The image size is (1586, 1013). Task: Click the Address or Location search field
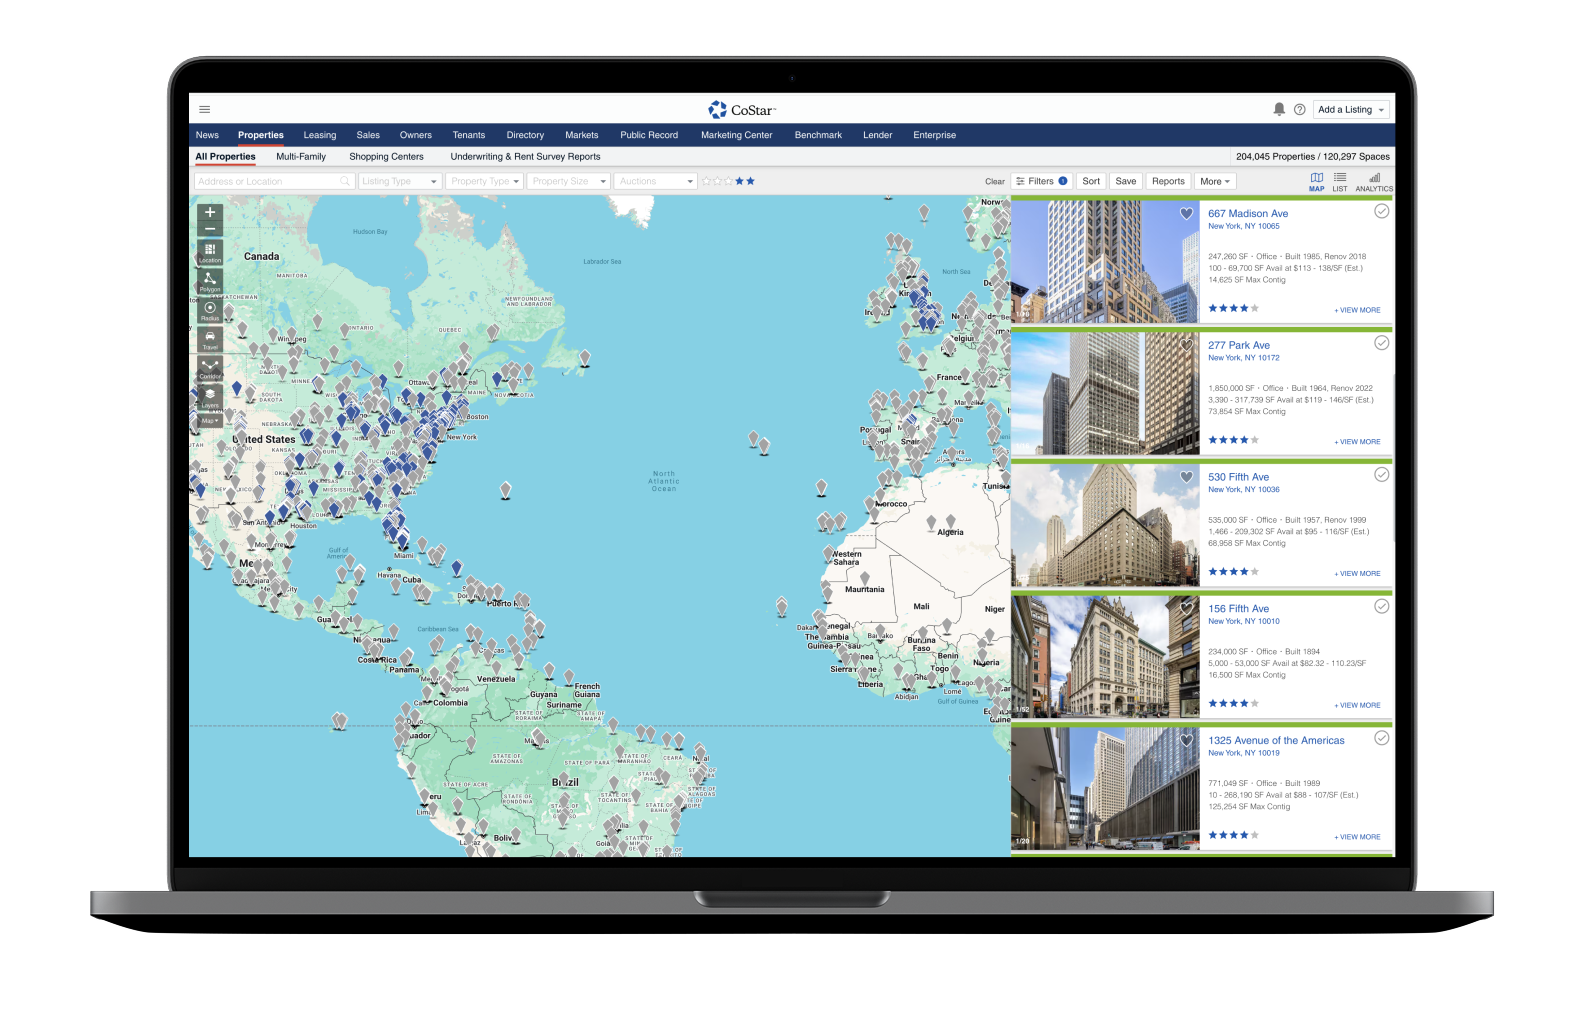(268, 181)
